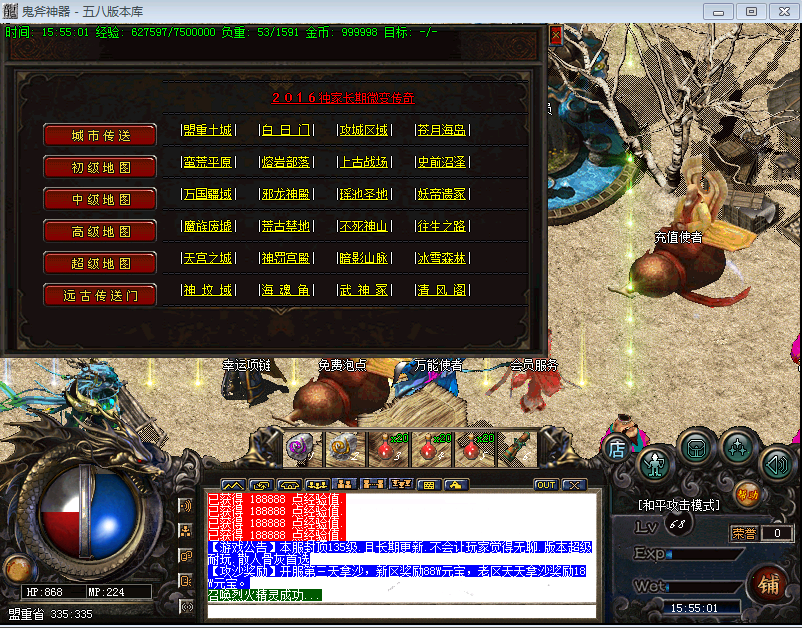Screen dimensions: 802x628
Task: Click the first chat toolbar mountain icon
Action: (x=233, y=484)
